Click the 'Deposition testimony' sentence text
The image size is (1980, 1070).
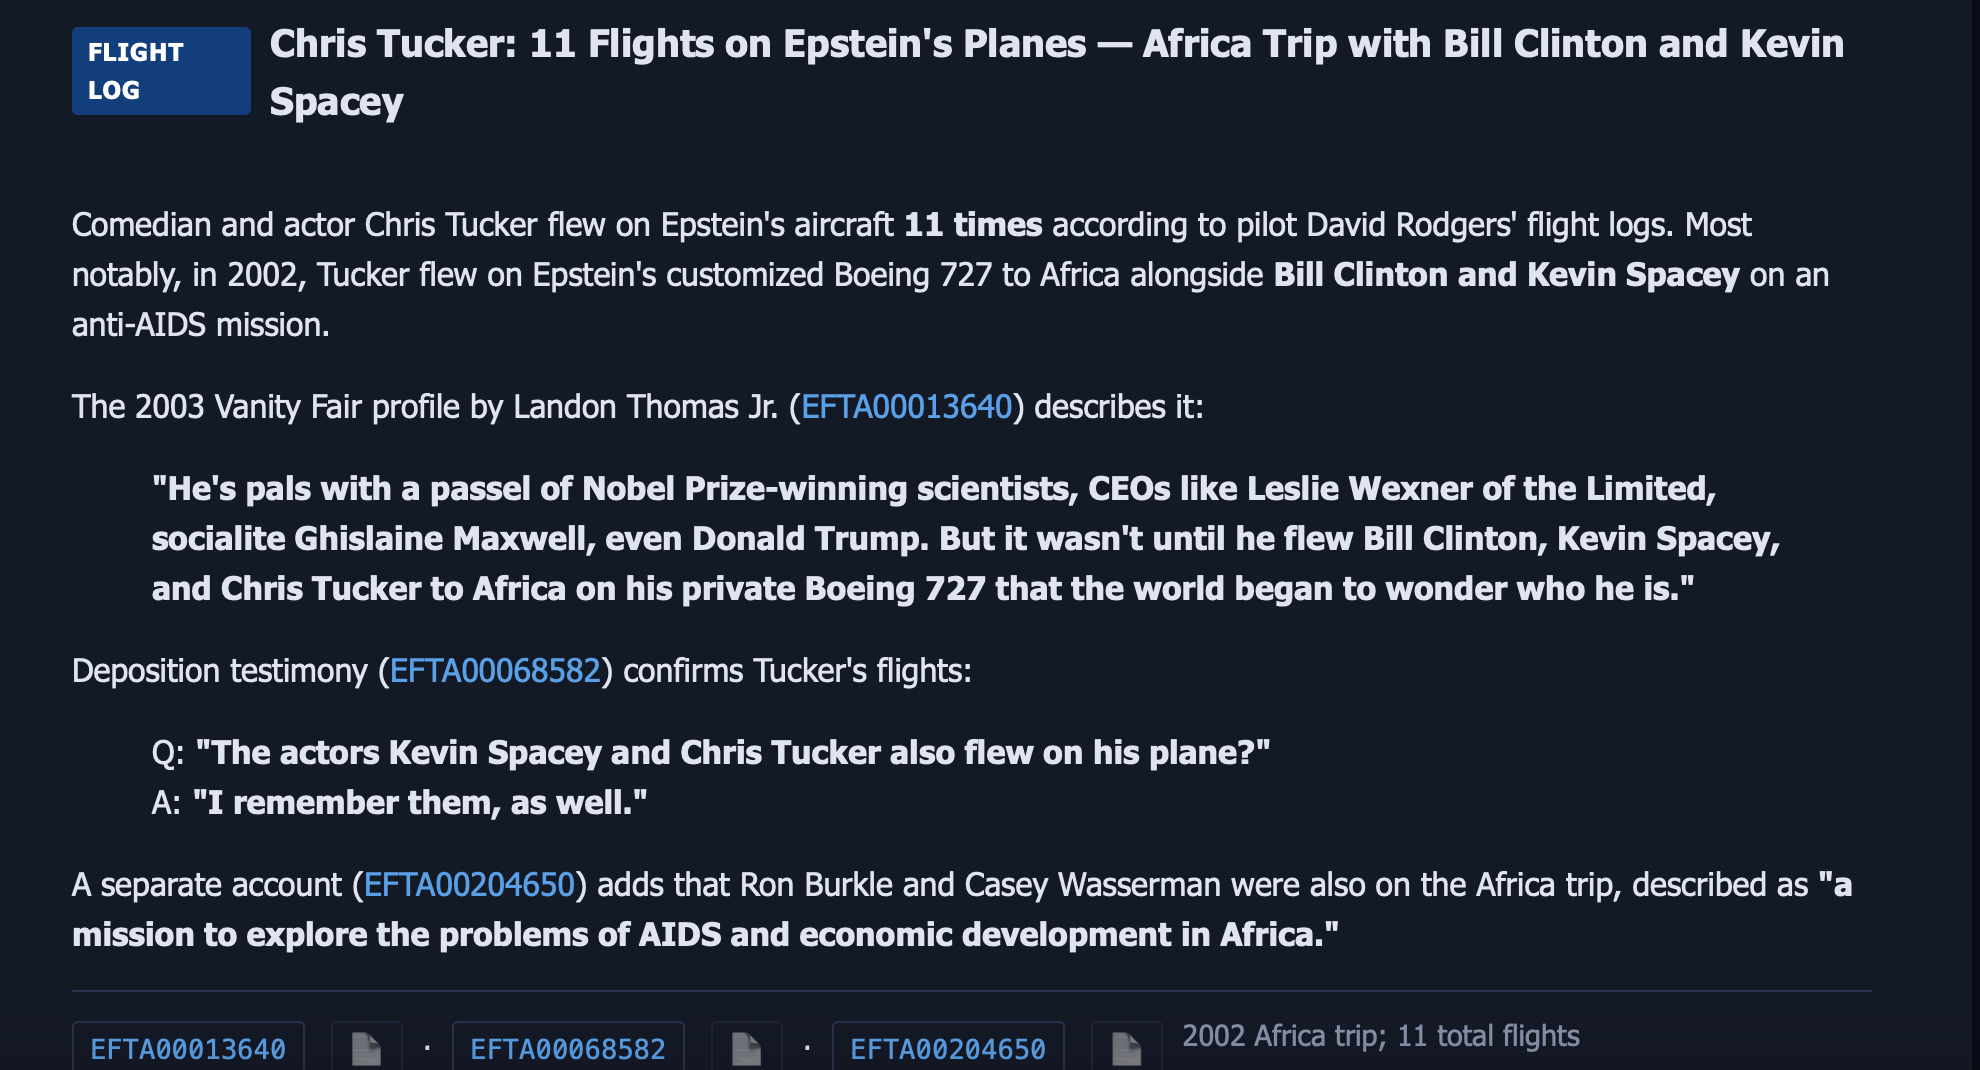tap(522, 671)
